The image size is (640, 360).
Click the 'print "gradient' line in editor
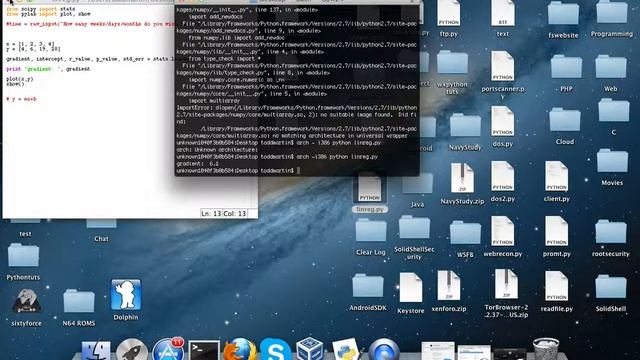tap(48, 69)
